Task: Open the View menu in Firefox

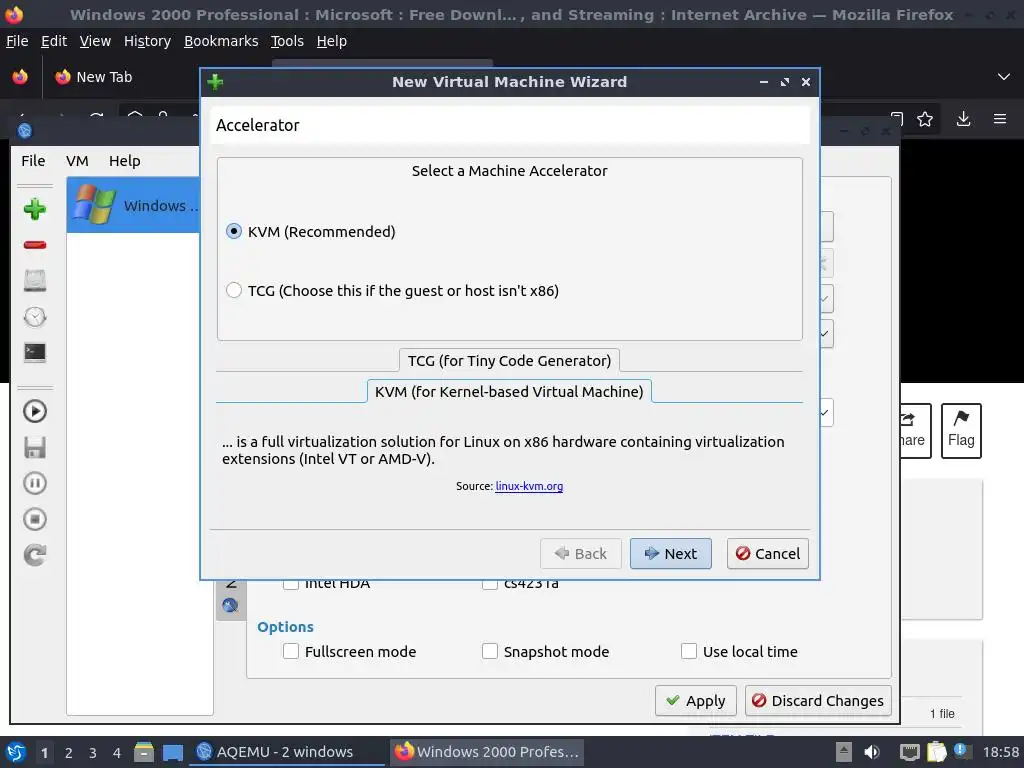Action: point(95,41)
